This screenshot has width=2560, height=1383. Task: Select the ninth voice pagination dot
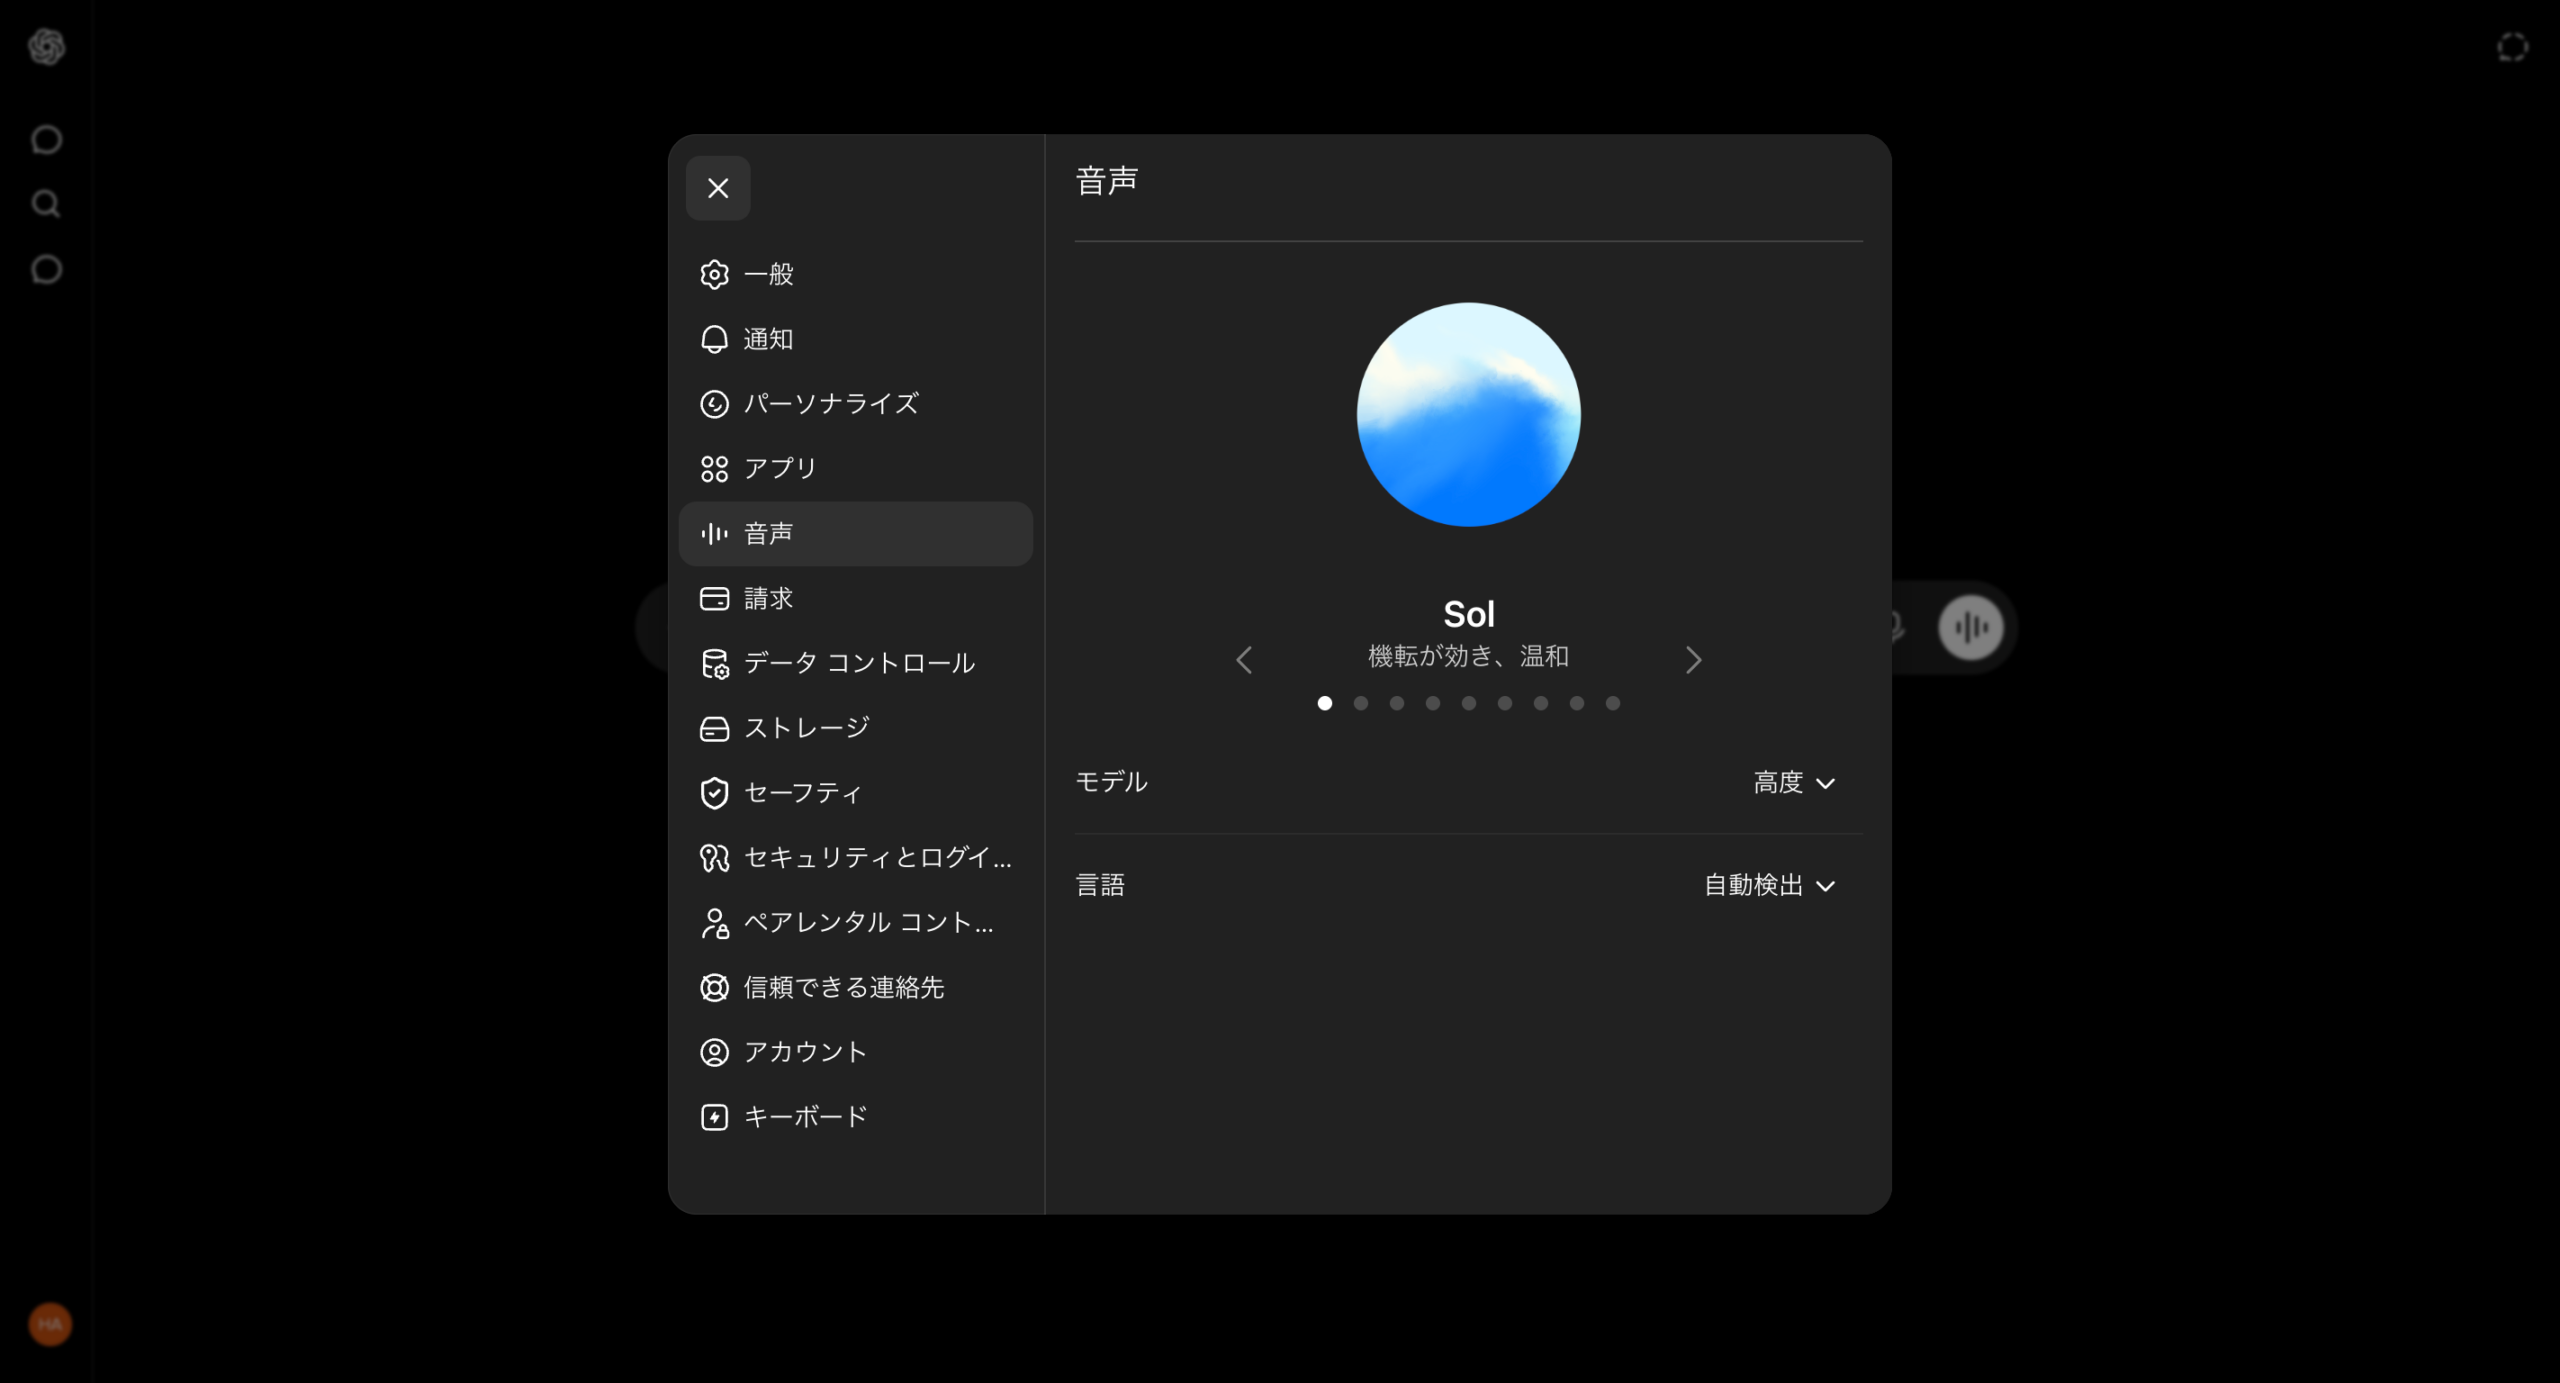tap(1613, 703)
